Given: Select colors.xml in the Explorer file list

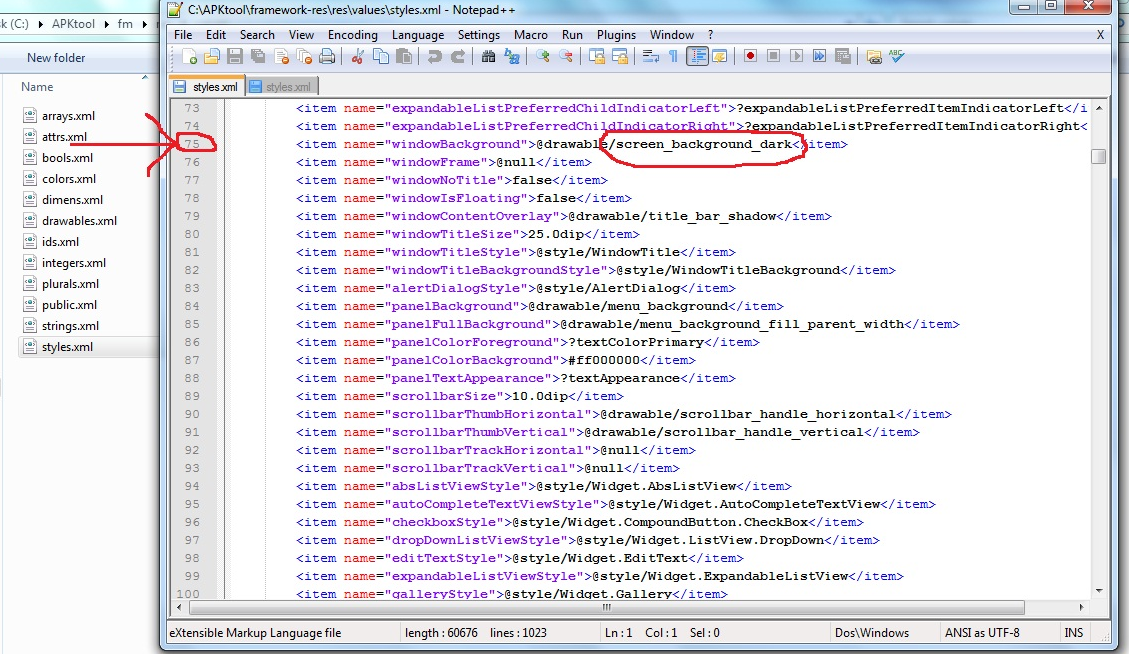Looking at the screenshot, I should 68,179.
